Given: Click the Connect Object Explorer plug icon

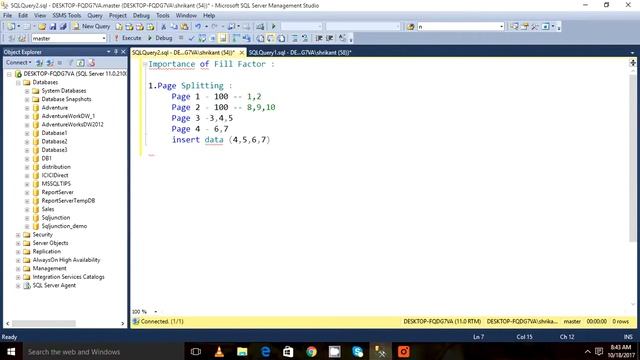Looking at the screenshot, I should (40, 62).
